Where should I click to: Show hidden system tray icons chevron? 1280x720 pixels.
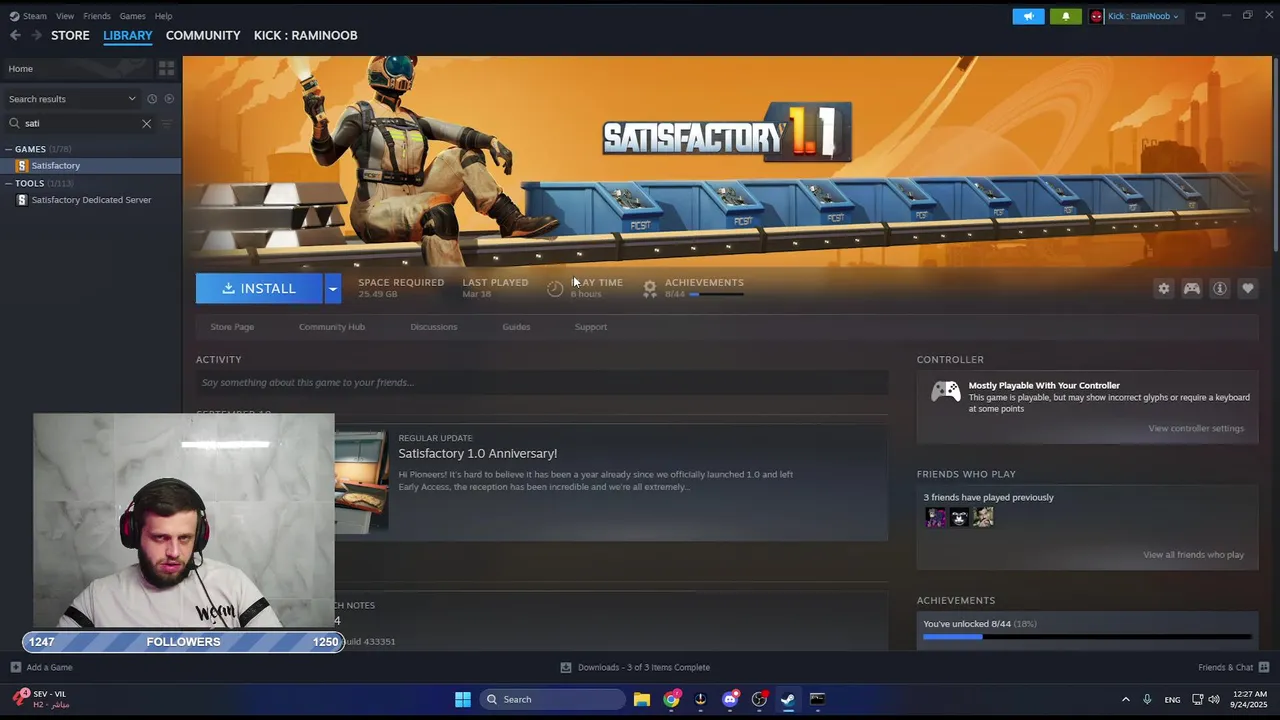click(1126, 699)
